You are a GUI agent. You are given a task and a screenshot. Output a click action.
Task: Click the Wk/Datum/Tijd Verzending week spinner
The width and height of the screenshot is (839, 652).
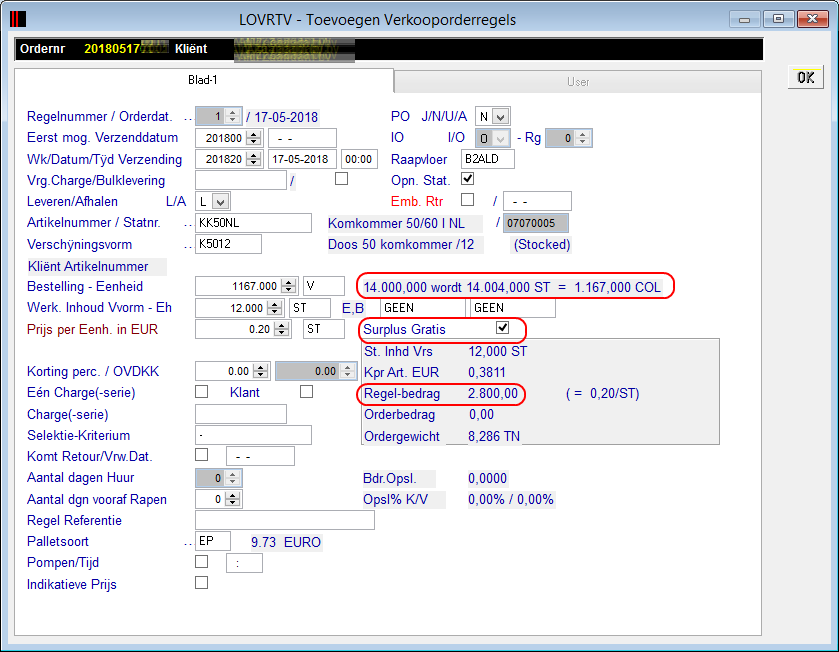pyautogui.click(x=254, y=159)
